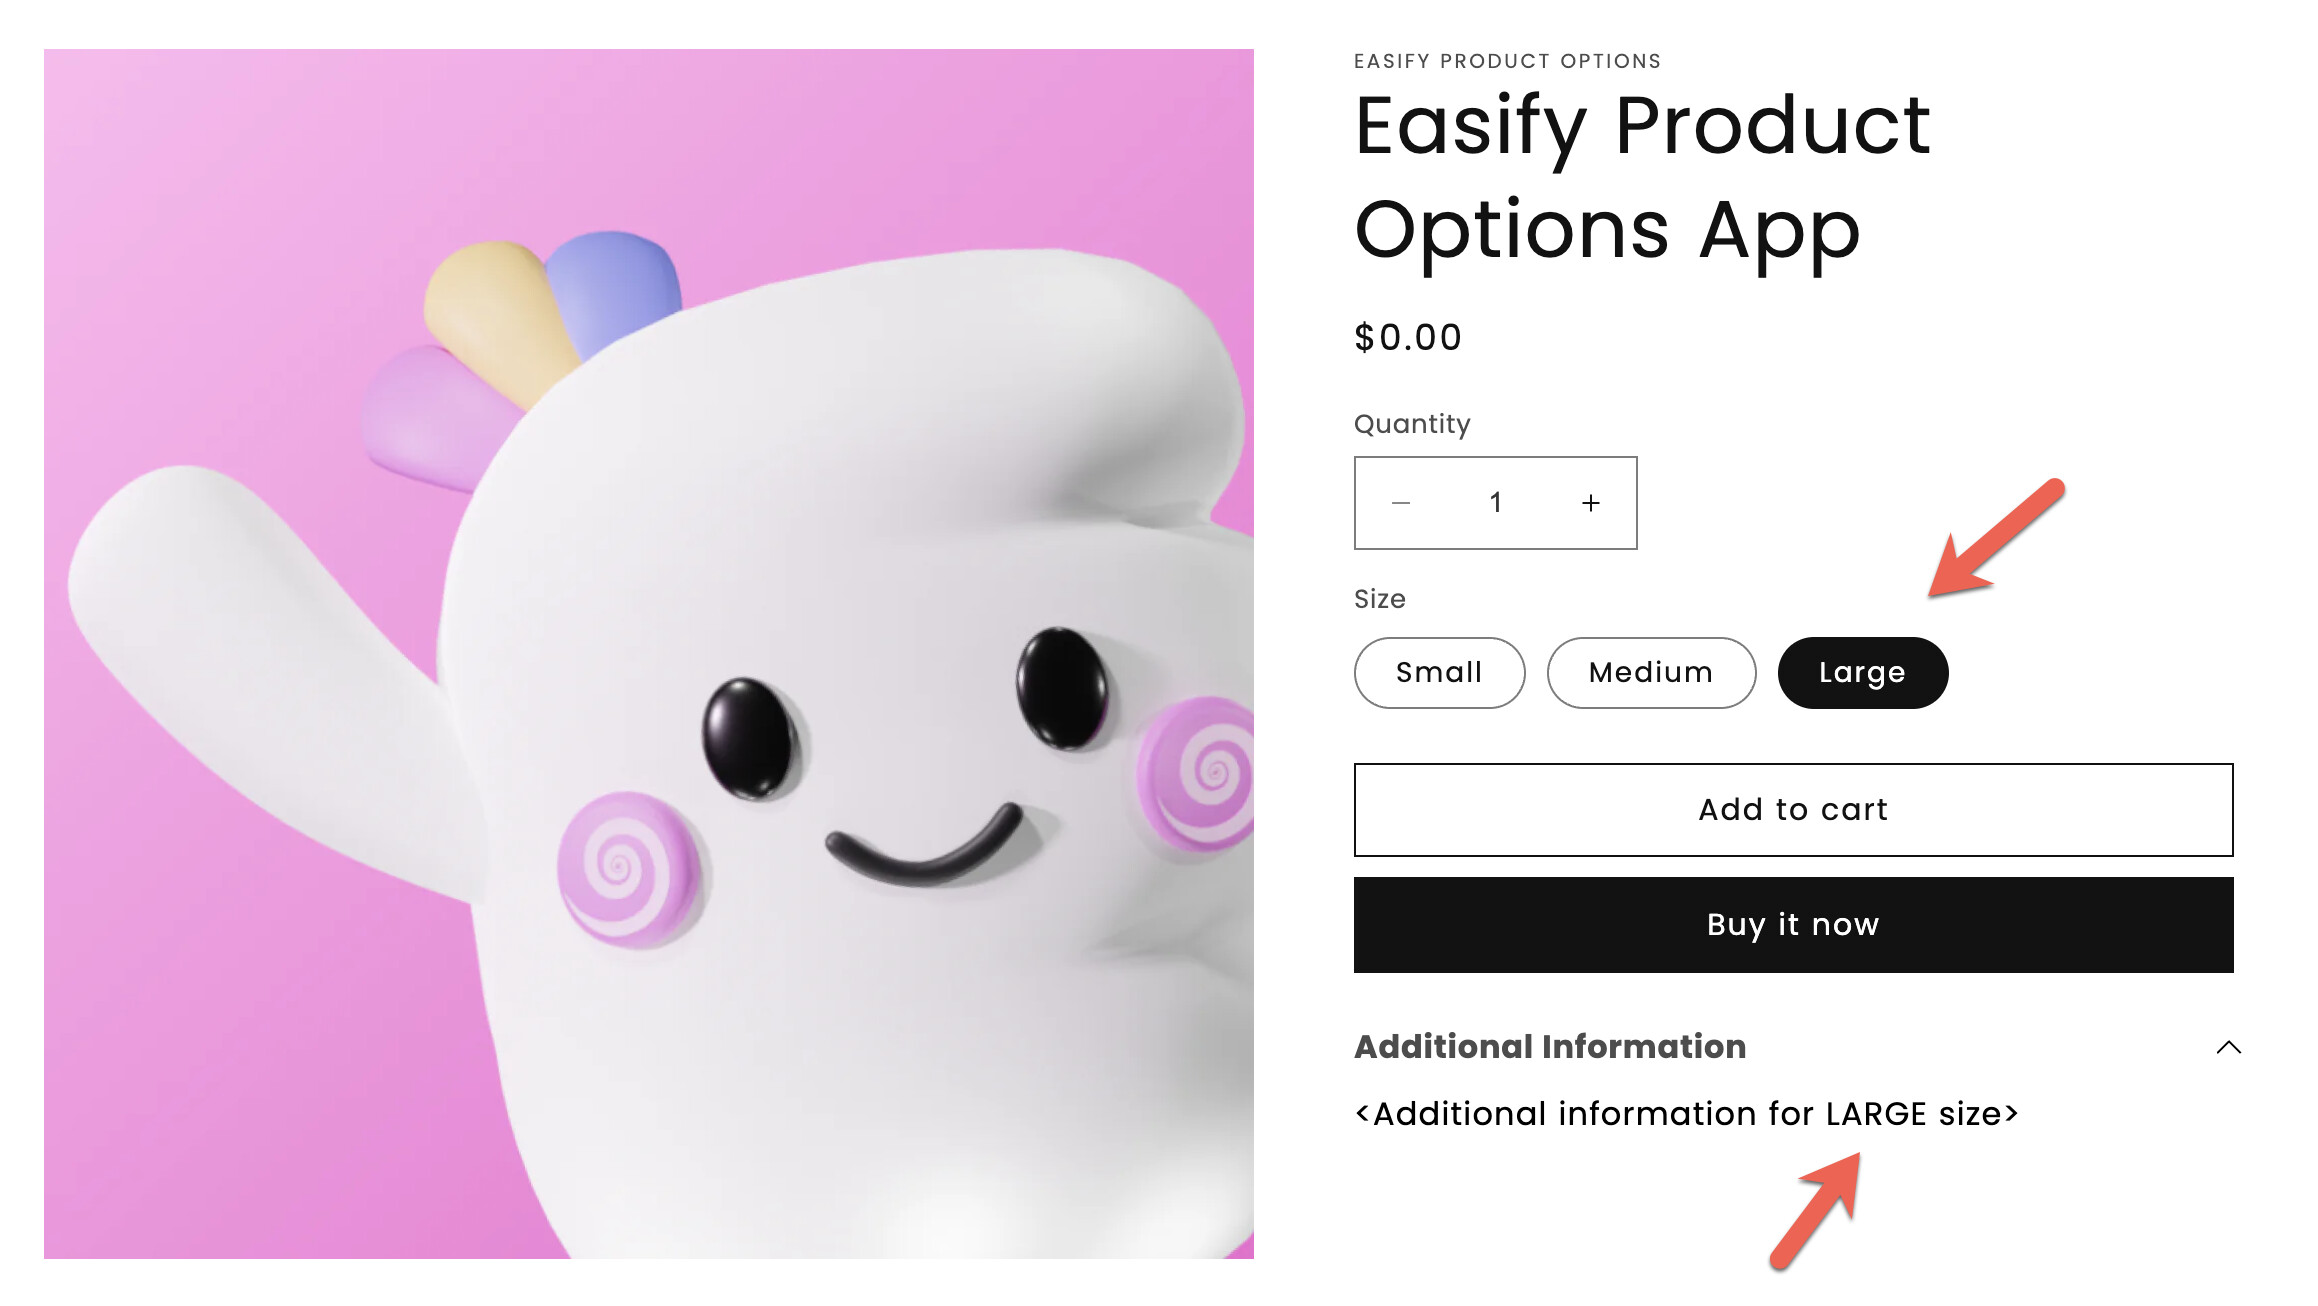Increase quantity with the plus icon
The image size is (2318, 1306).
tap(1591, 503)
